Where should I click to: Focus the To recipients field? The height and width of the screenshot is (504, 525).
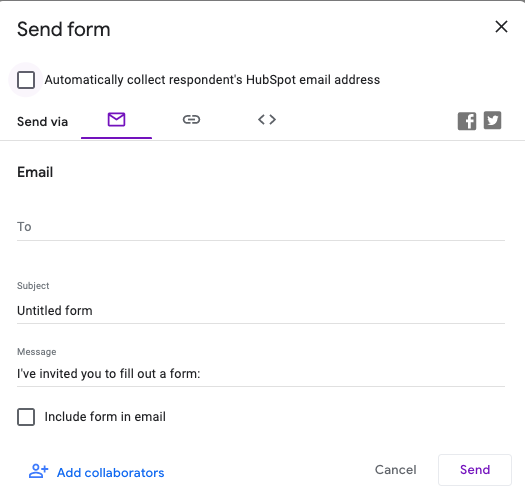click(x=261, y=227)
